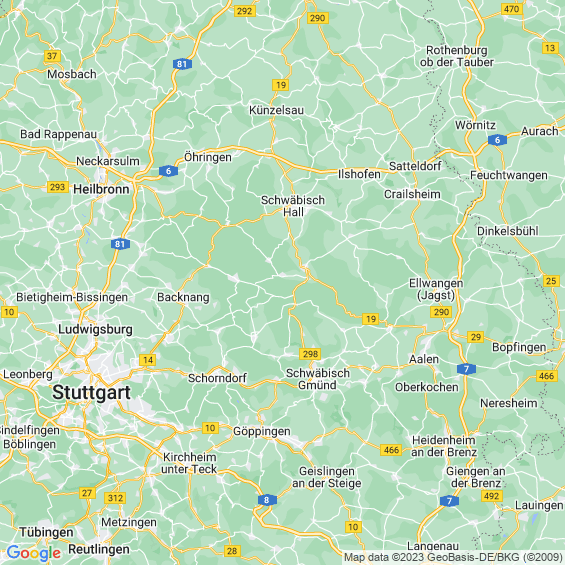Click the 312 road shield
Image resolution: width=565 pixels, height=565 pixels.
115,498
